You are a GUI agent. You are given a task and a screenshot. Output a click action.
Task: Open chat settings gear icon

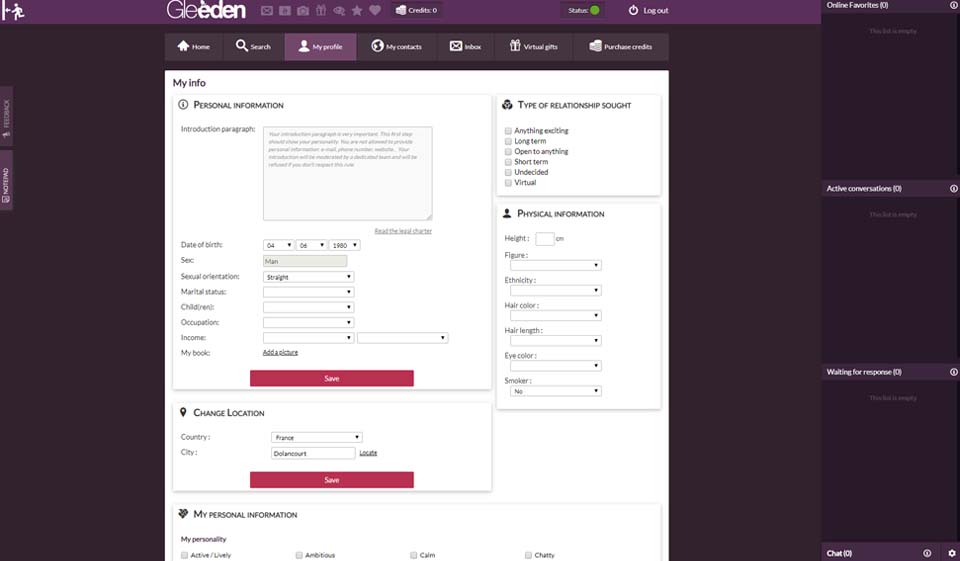(x=951, y=553)
